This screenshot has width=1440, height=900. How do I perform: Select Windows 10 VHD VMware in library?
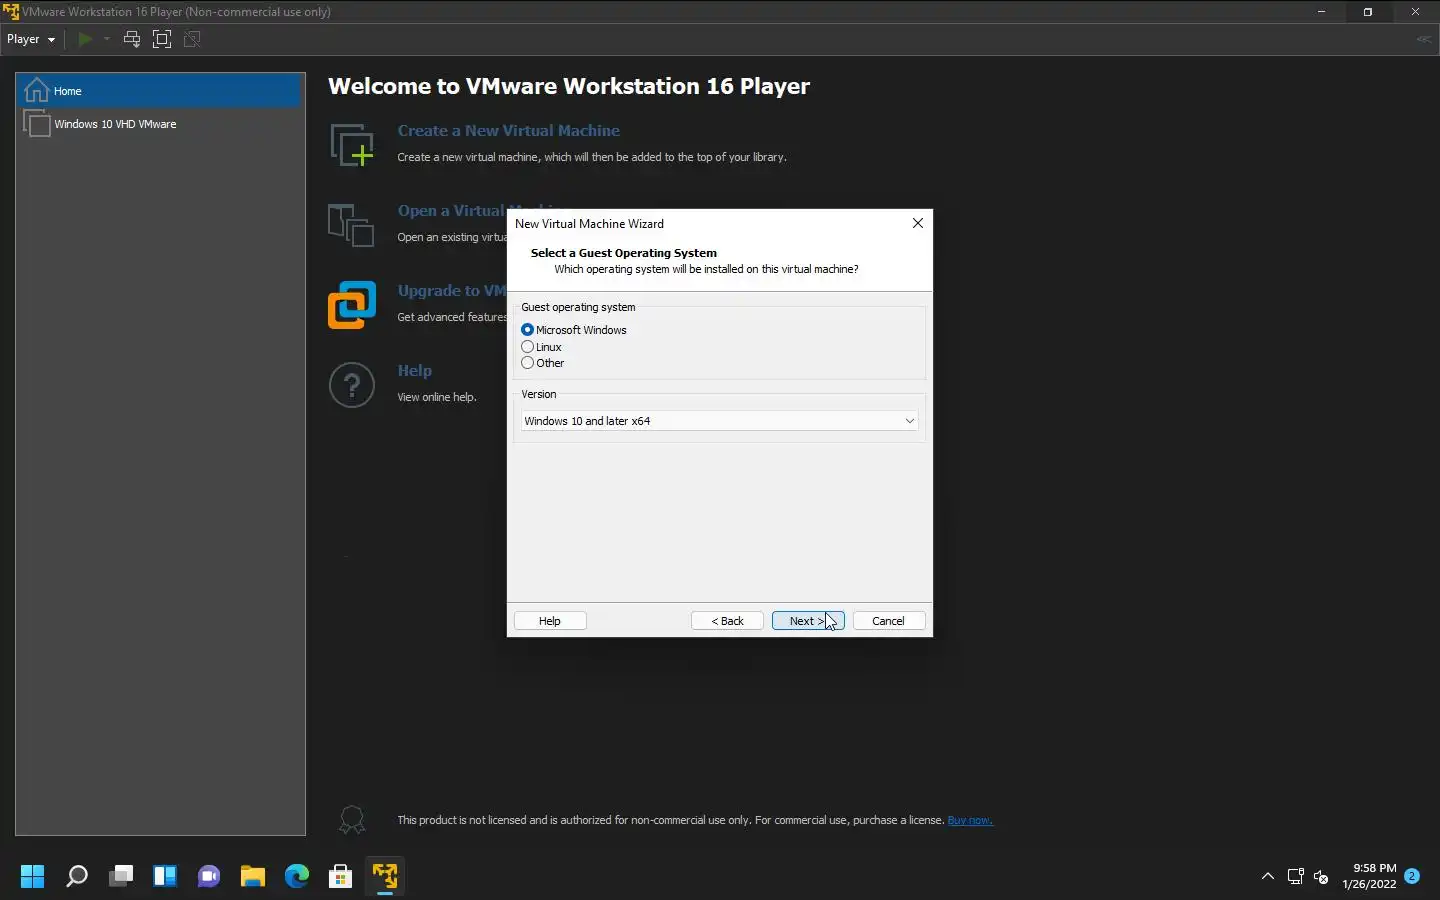coord(160,124)
